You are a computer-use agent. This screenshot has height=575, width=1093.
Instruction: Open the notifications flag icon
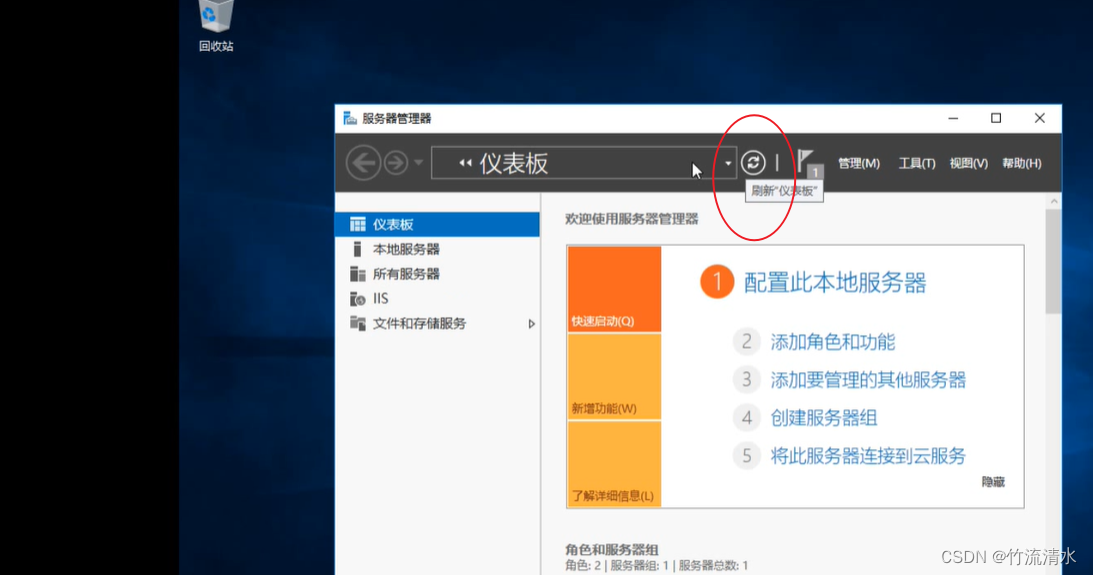pos(809,164)
